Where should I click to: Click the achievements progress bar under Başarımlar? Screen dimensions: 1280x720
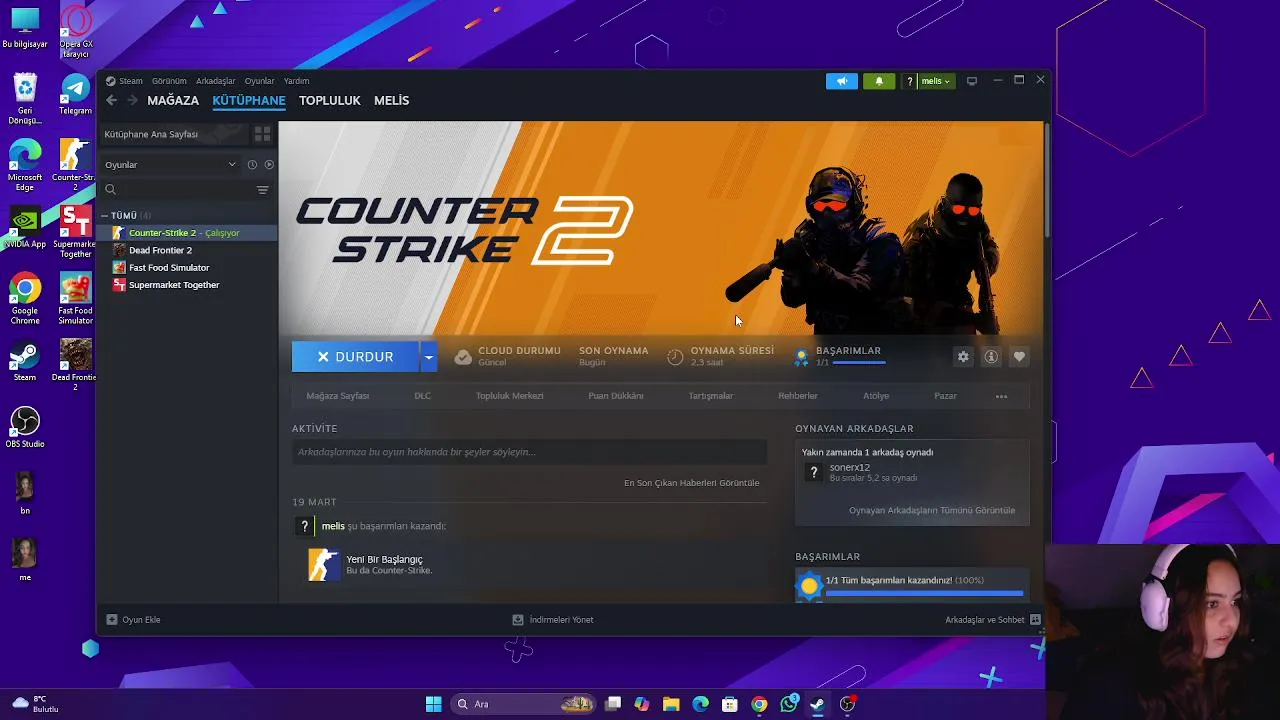924,593
